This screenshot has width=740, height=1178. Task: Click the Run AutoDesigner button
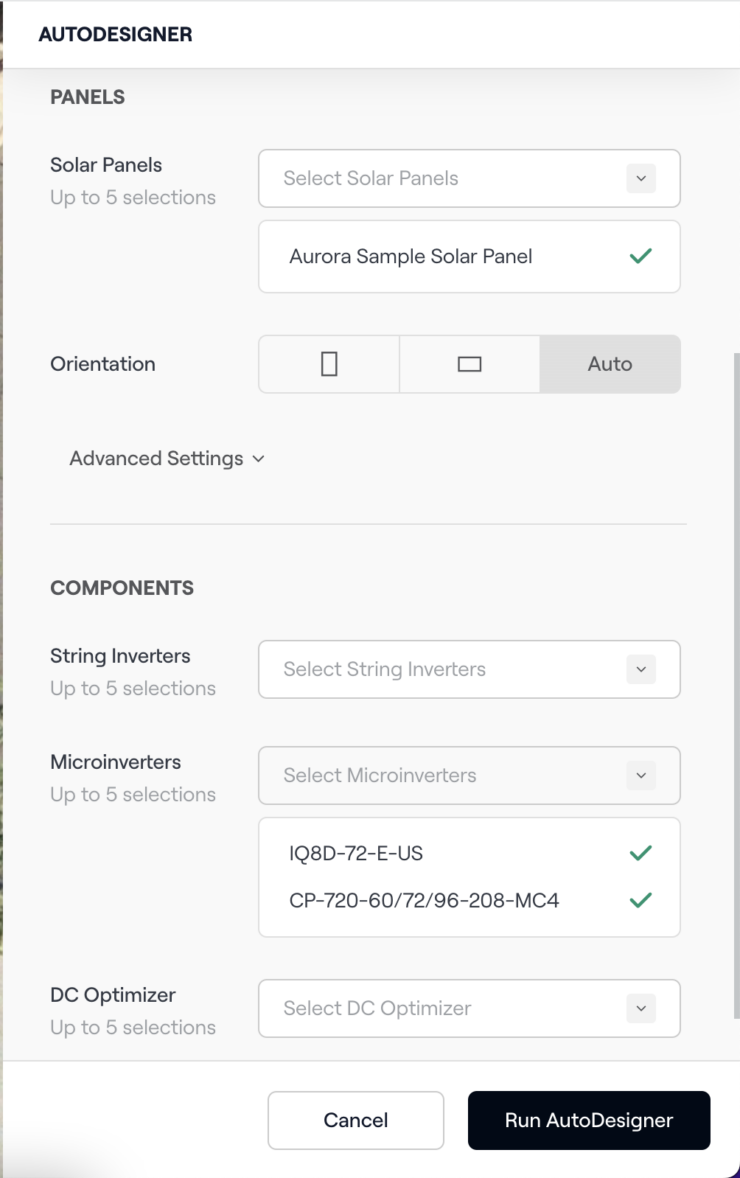588,1120
